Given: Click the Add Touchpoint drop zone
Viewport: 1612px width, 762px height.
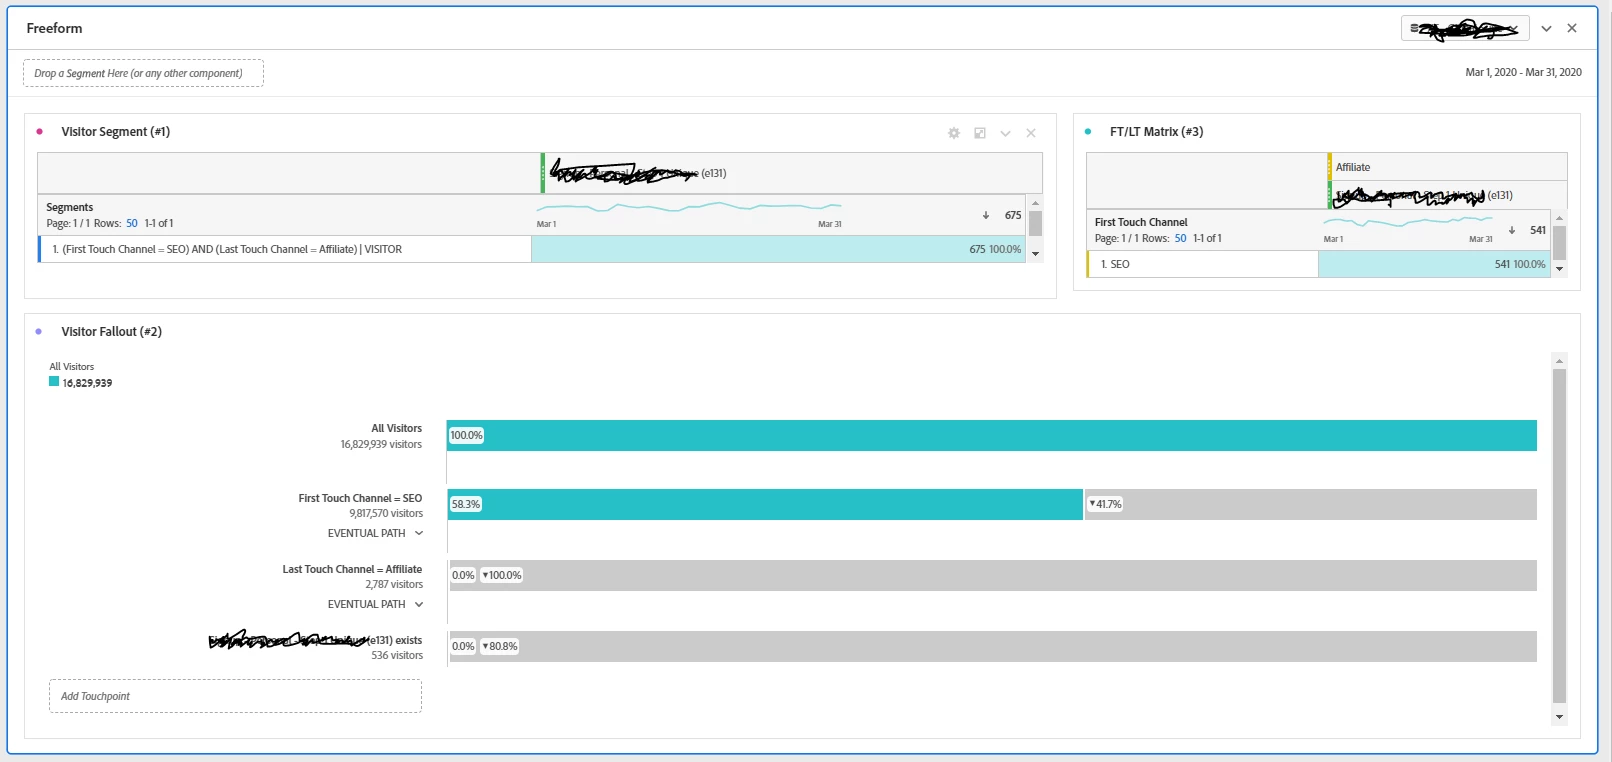Looking at the screenshot, I should (235, 696).
